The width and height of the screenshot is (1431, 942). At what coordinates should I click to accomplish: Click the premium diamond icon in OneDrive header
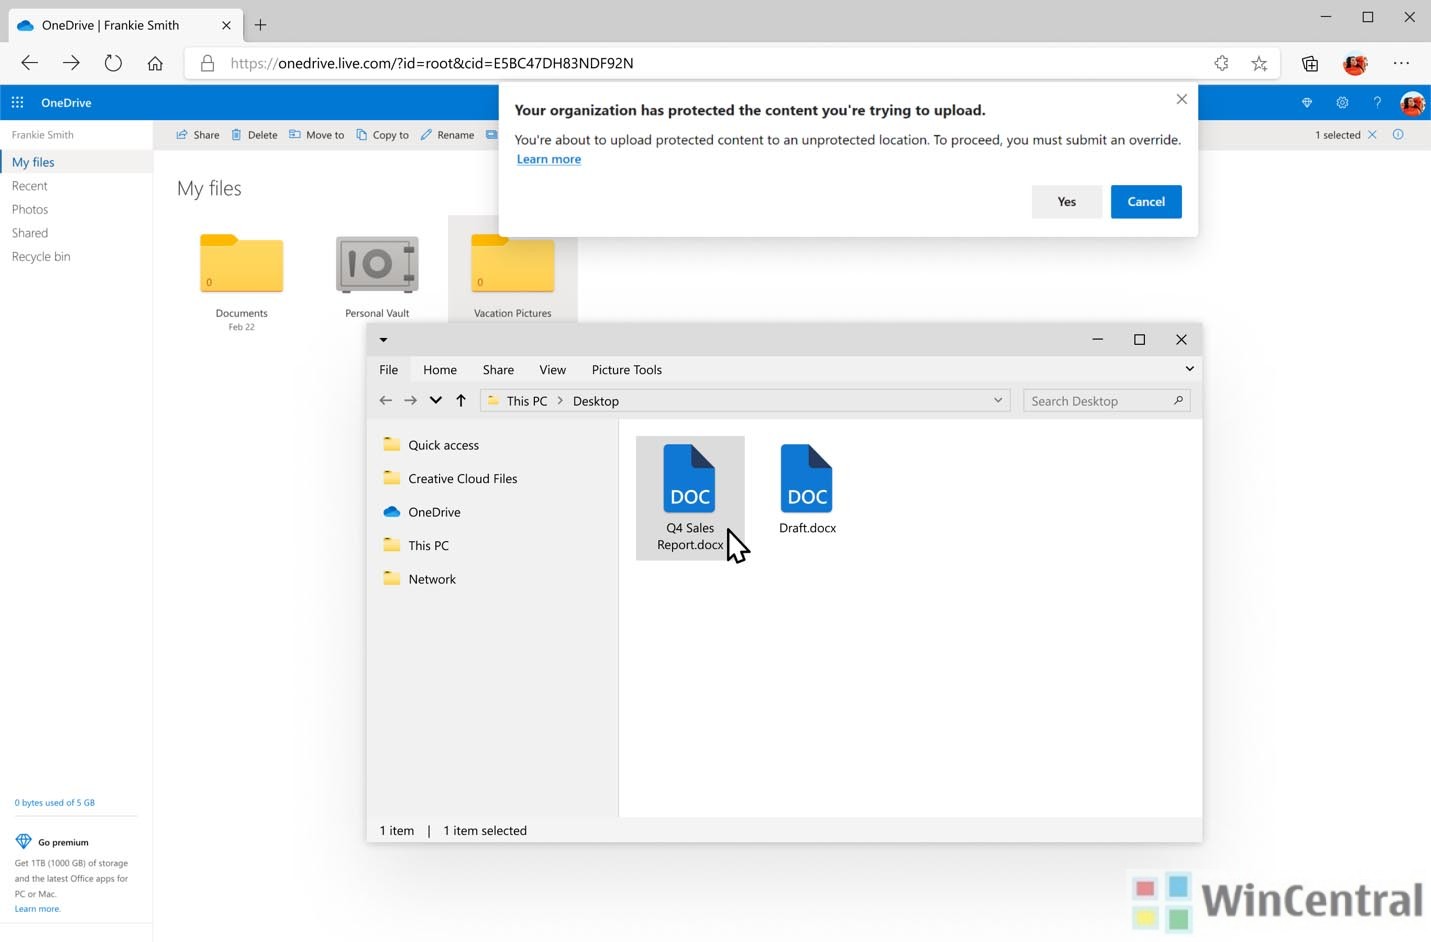[1306, 102]
